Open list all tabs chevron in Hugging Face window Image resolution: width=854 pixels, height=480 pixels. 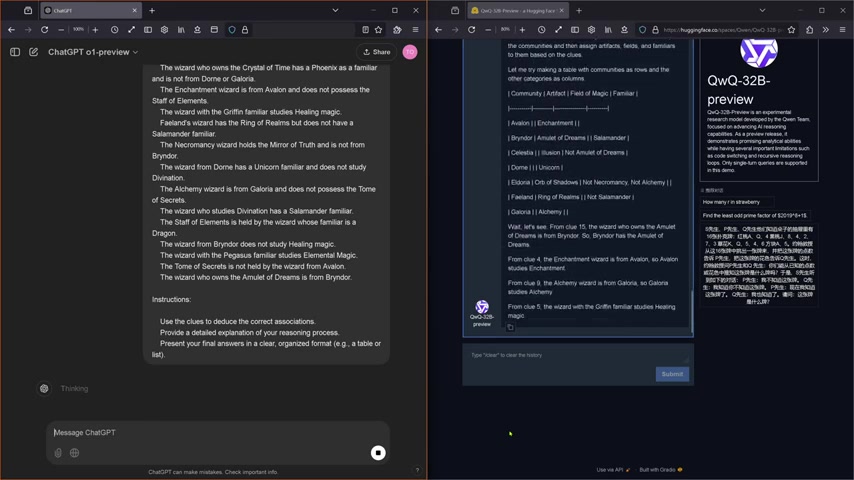(762, 10)
